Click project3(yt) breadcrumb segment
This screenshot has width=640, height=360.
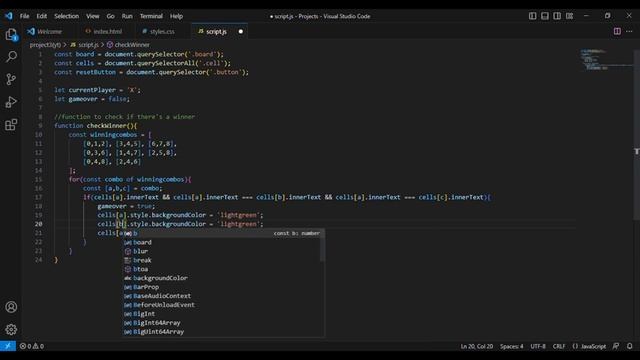[x=45, y=45]
